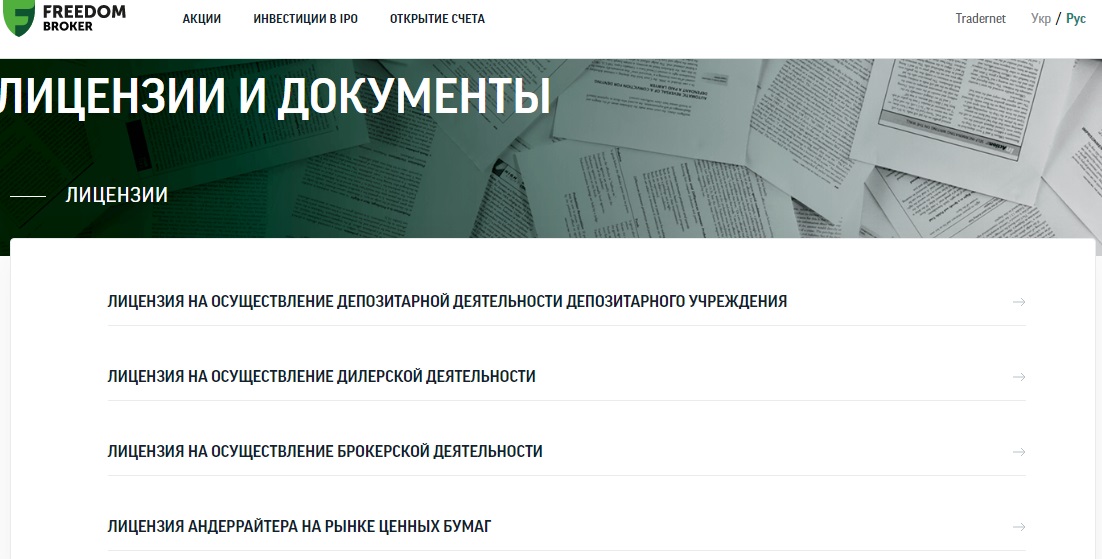Image resolution: width=1102 pixels, height=559 pixels.
Task: Click the green Freedom shield logo icon
Action: coord(18,18)
